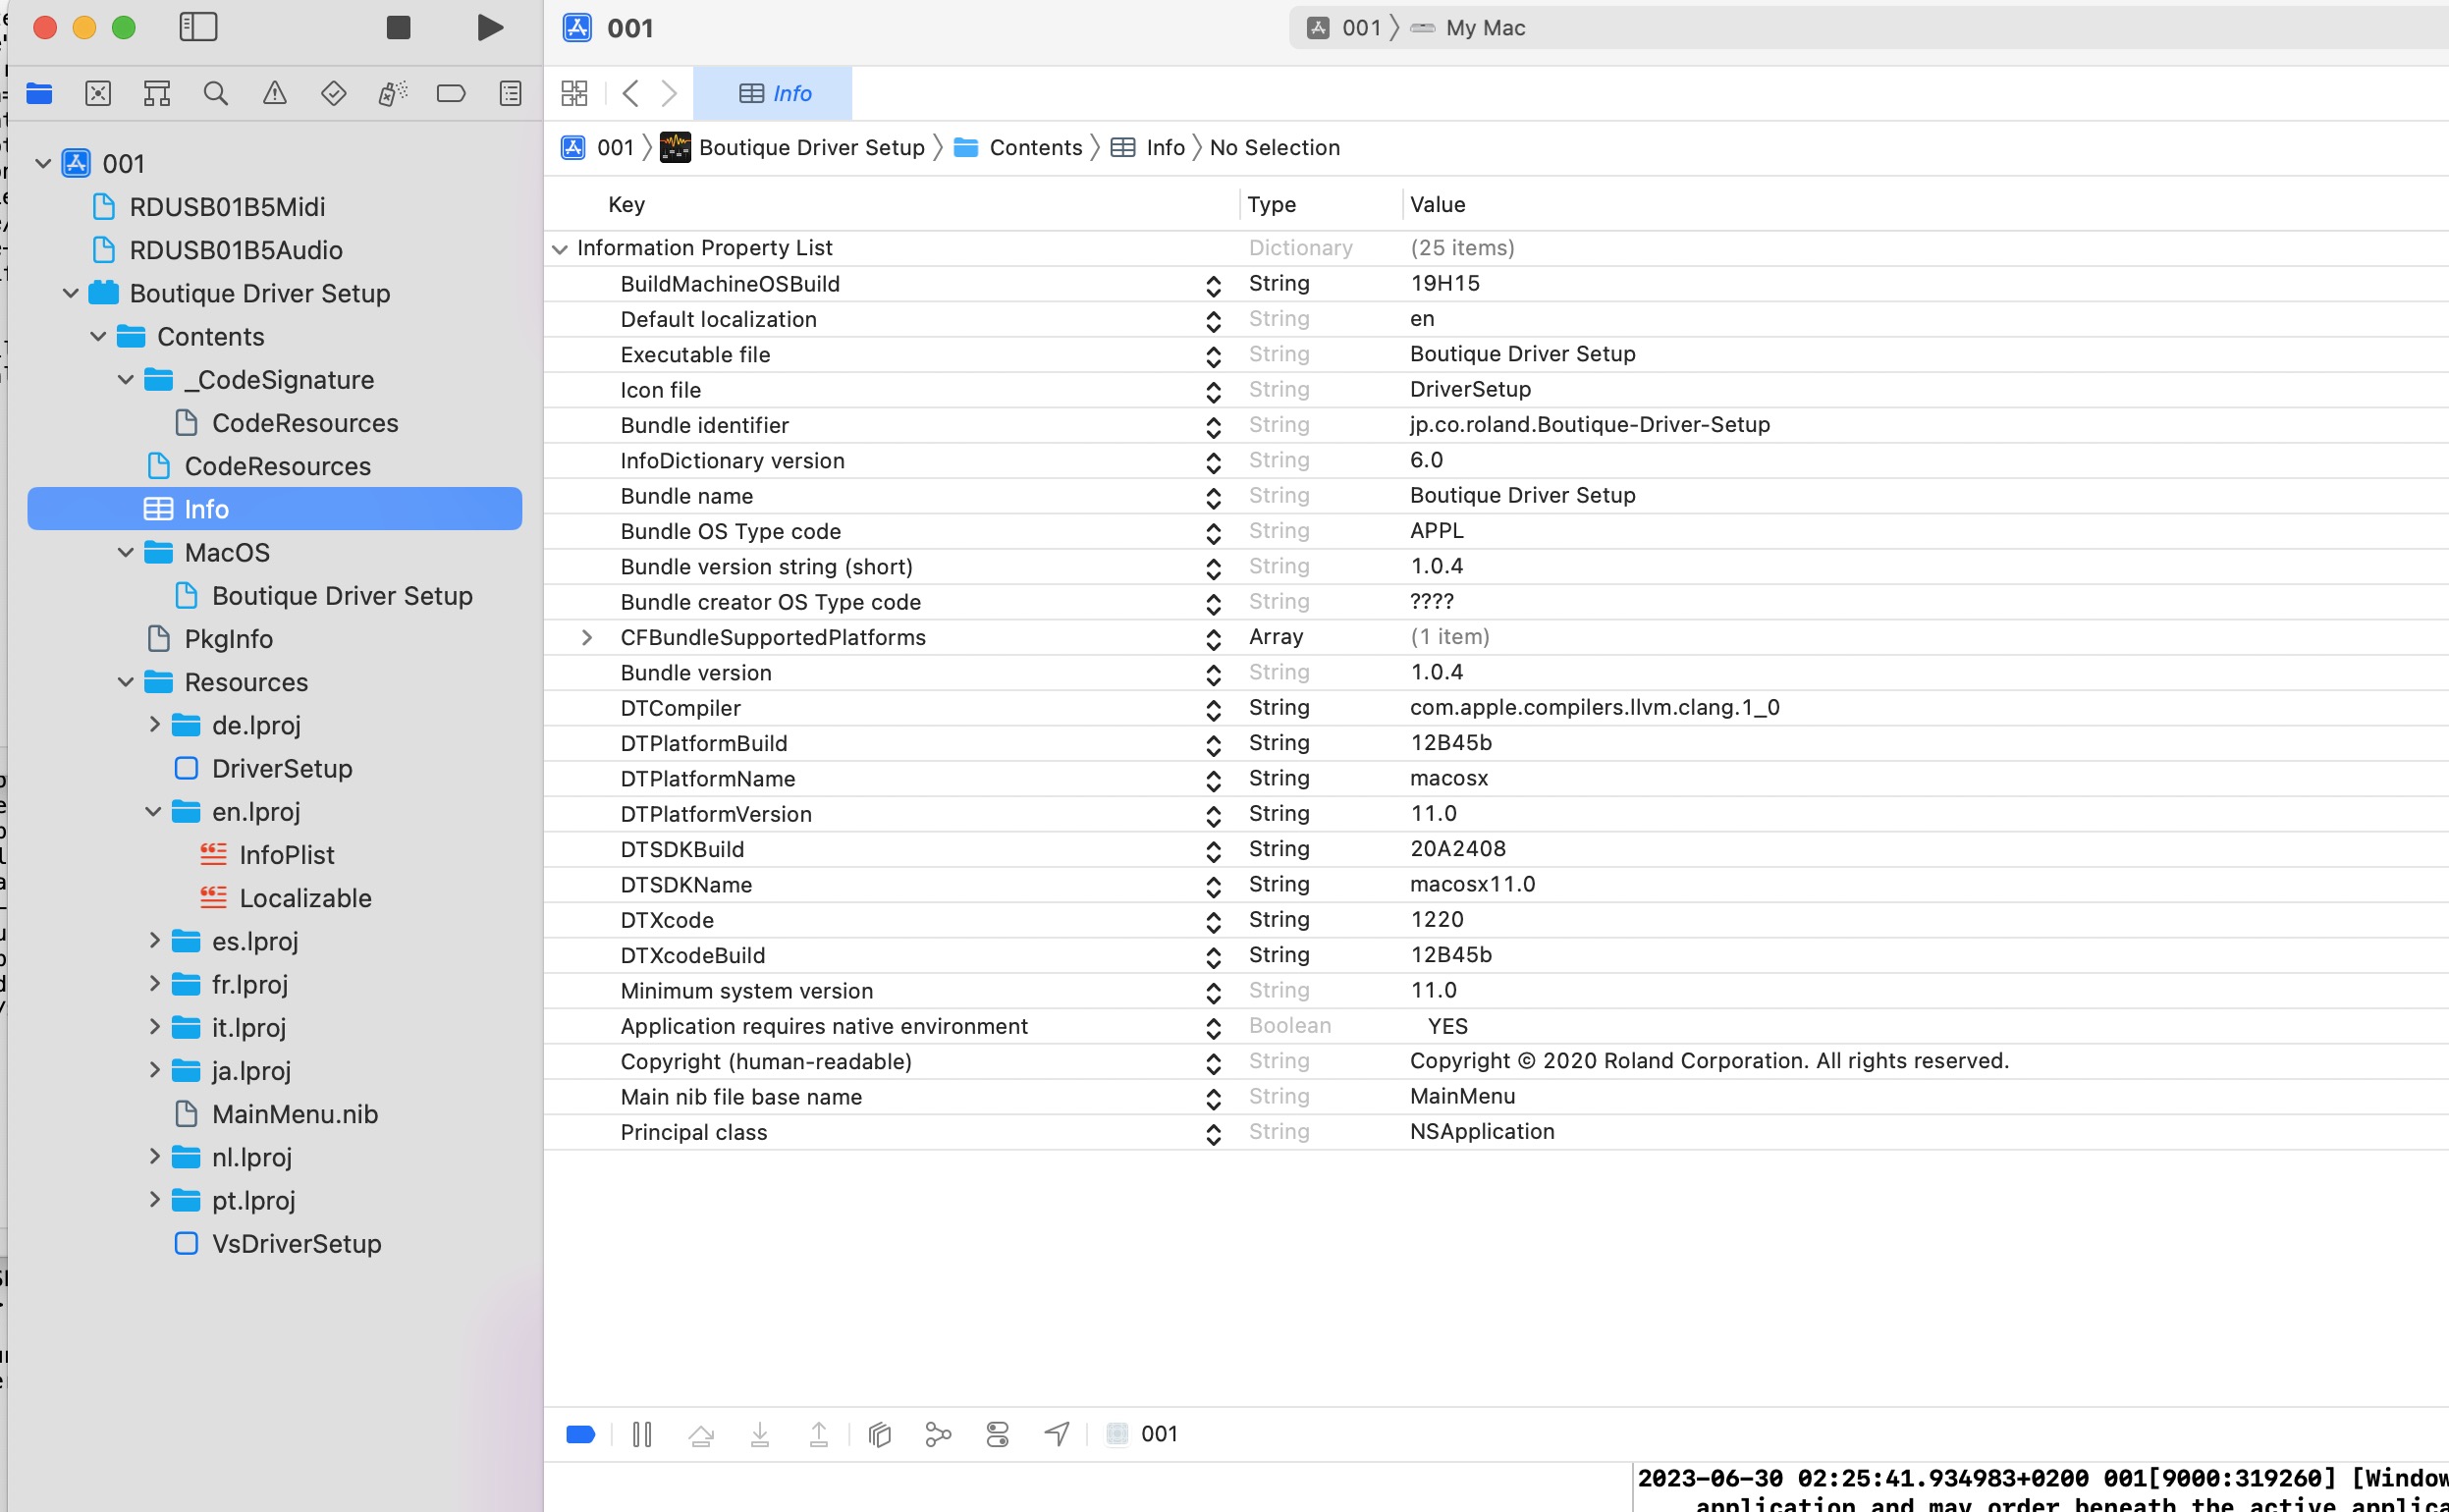Select the RDUSB01B5Midi file
The width and height of the screenshot is (2449, 1512).
click(208, 207)
